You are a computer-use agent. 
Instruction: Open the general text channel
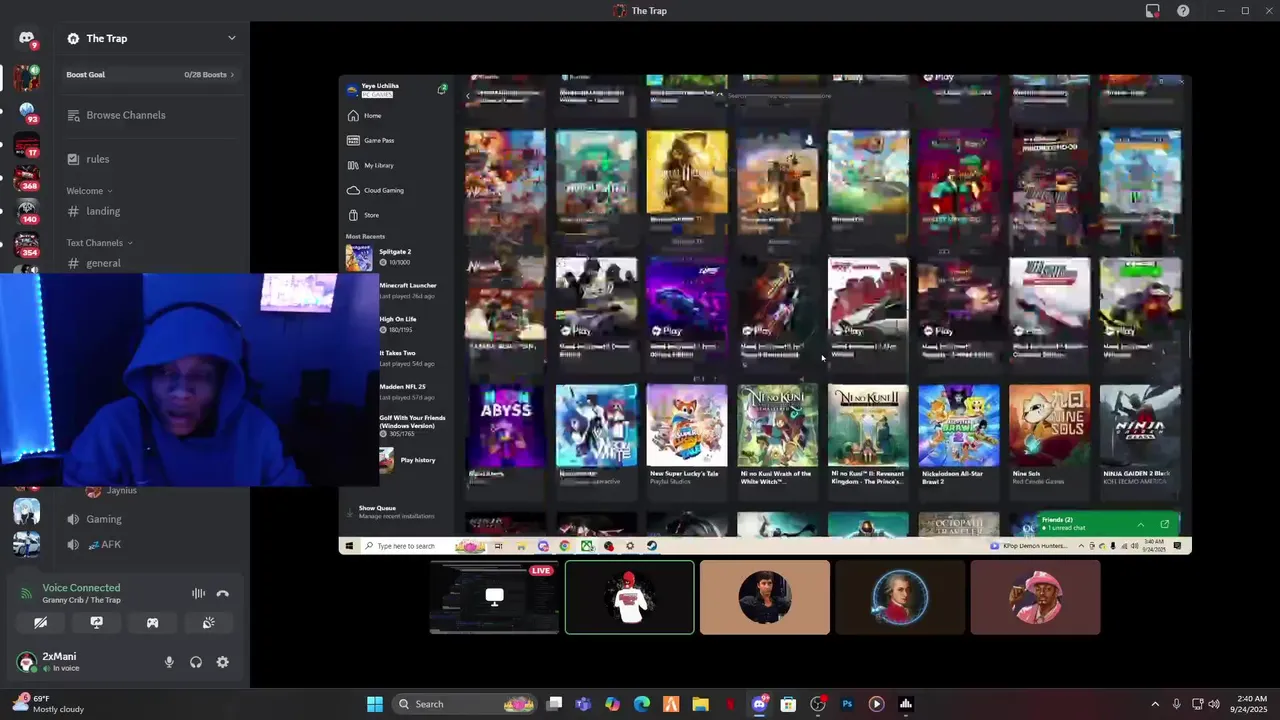coord(103,263)
